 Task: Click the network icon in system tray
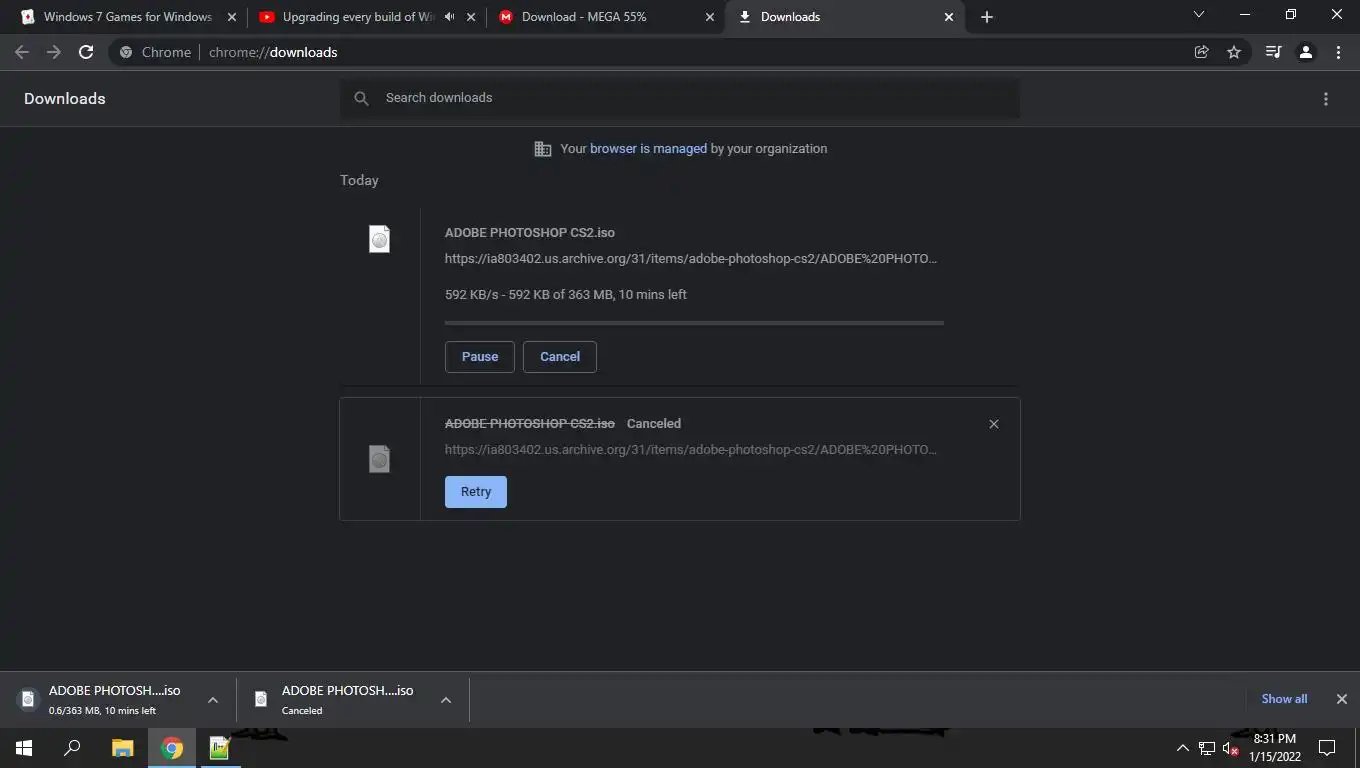click(1207, 748)
